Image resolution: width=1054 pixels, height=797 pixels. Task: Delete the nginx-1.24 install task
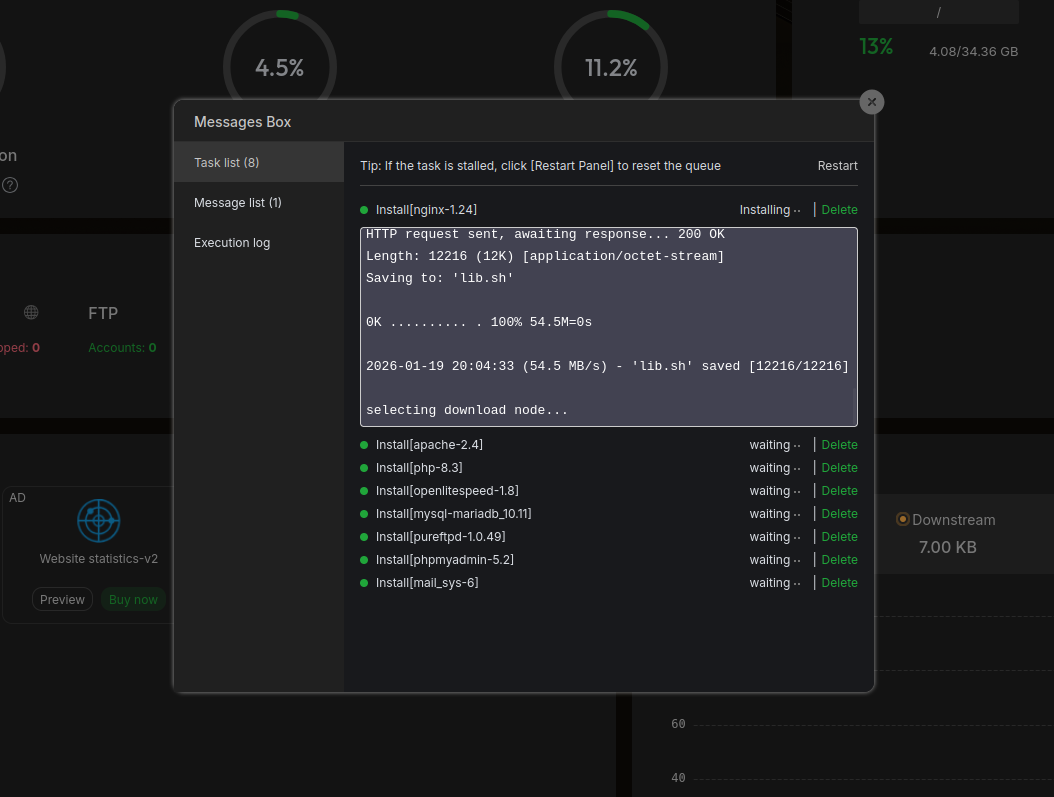pyautogui.click(x=839, y=210)
